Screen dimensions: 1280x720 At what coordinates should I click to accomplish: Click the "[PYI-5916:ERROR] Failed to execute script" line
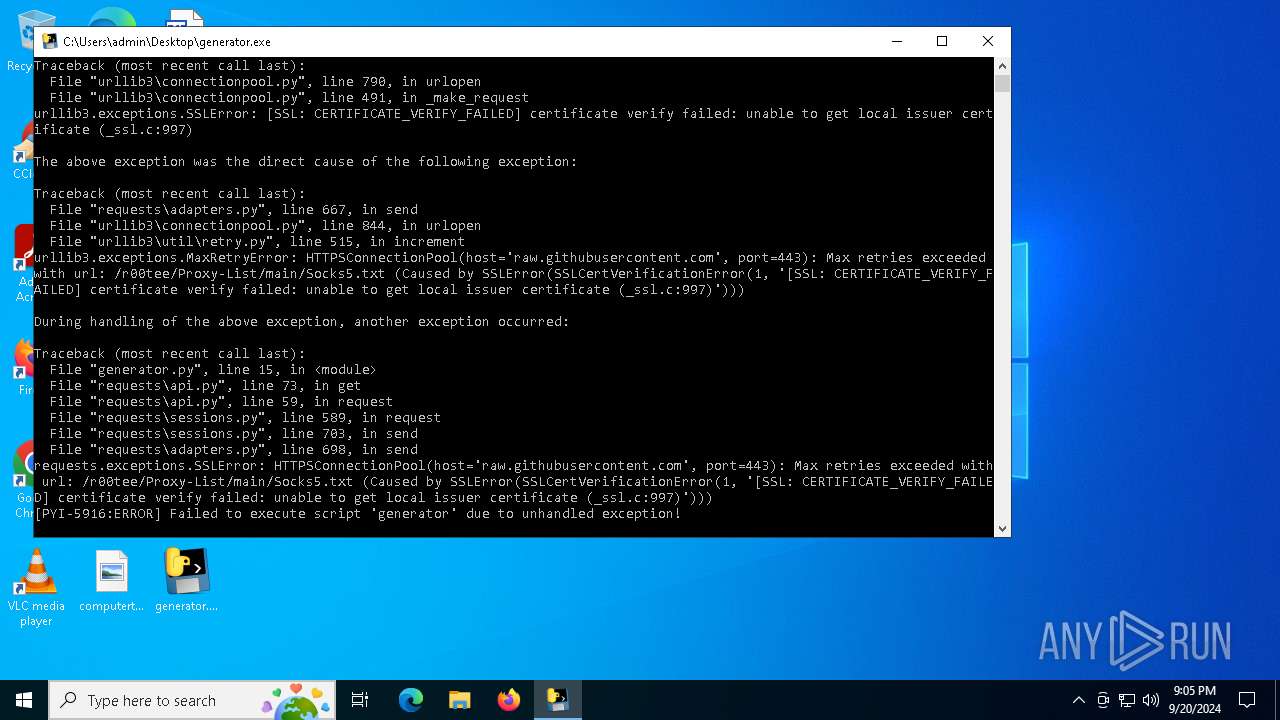357,513
